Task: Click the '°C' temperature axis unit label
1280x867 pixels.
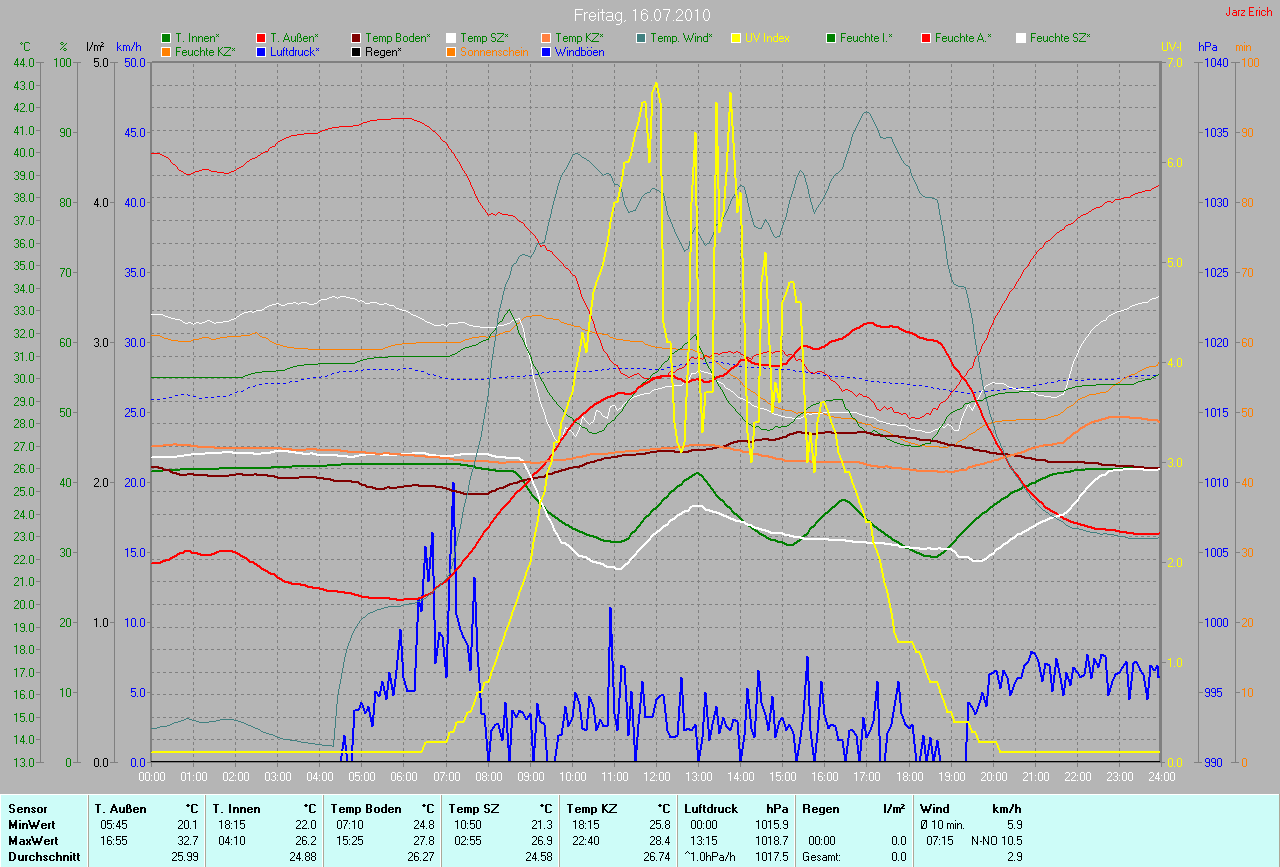Action: click(26, 47)
